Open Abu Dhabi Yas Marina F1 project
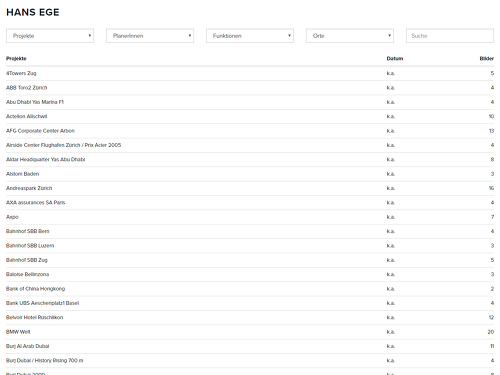Screen dimensions: 500x375 [35, 102]
